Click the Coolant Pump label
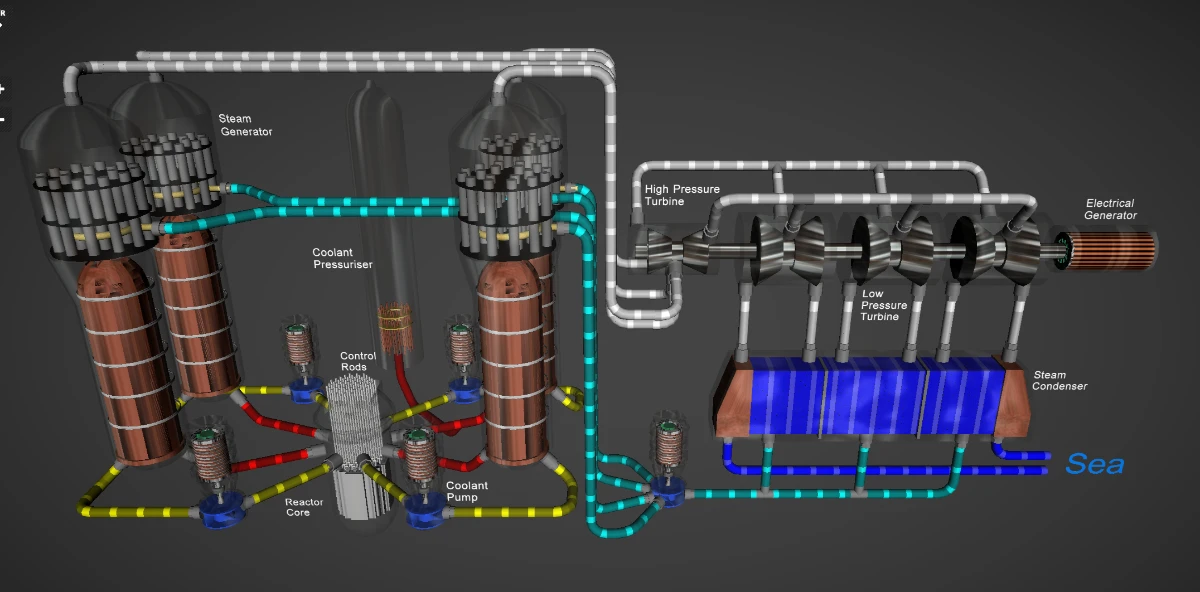This screenshot has width=1200, height=592. click(467, 491)
